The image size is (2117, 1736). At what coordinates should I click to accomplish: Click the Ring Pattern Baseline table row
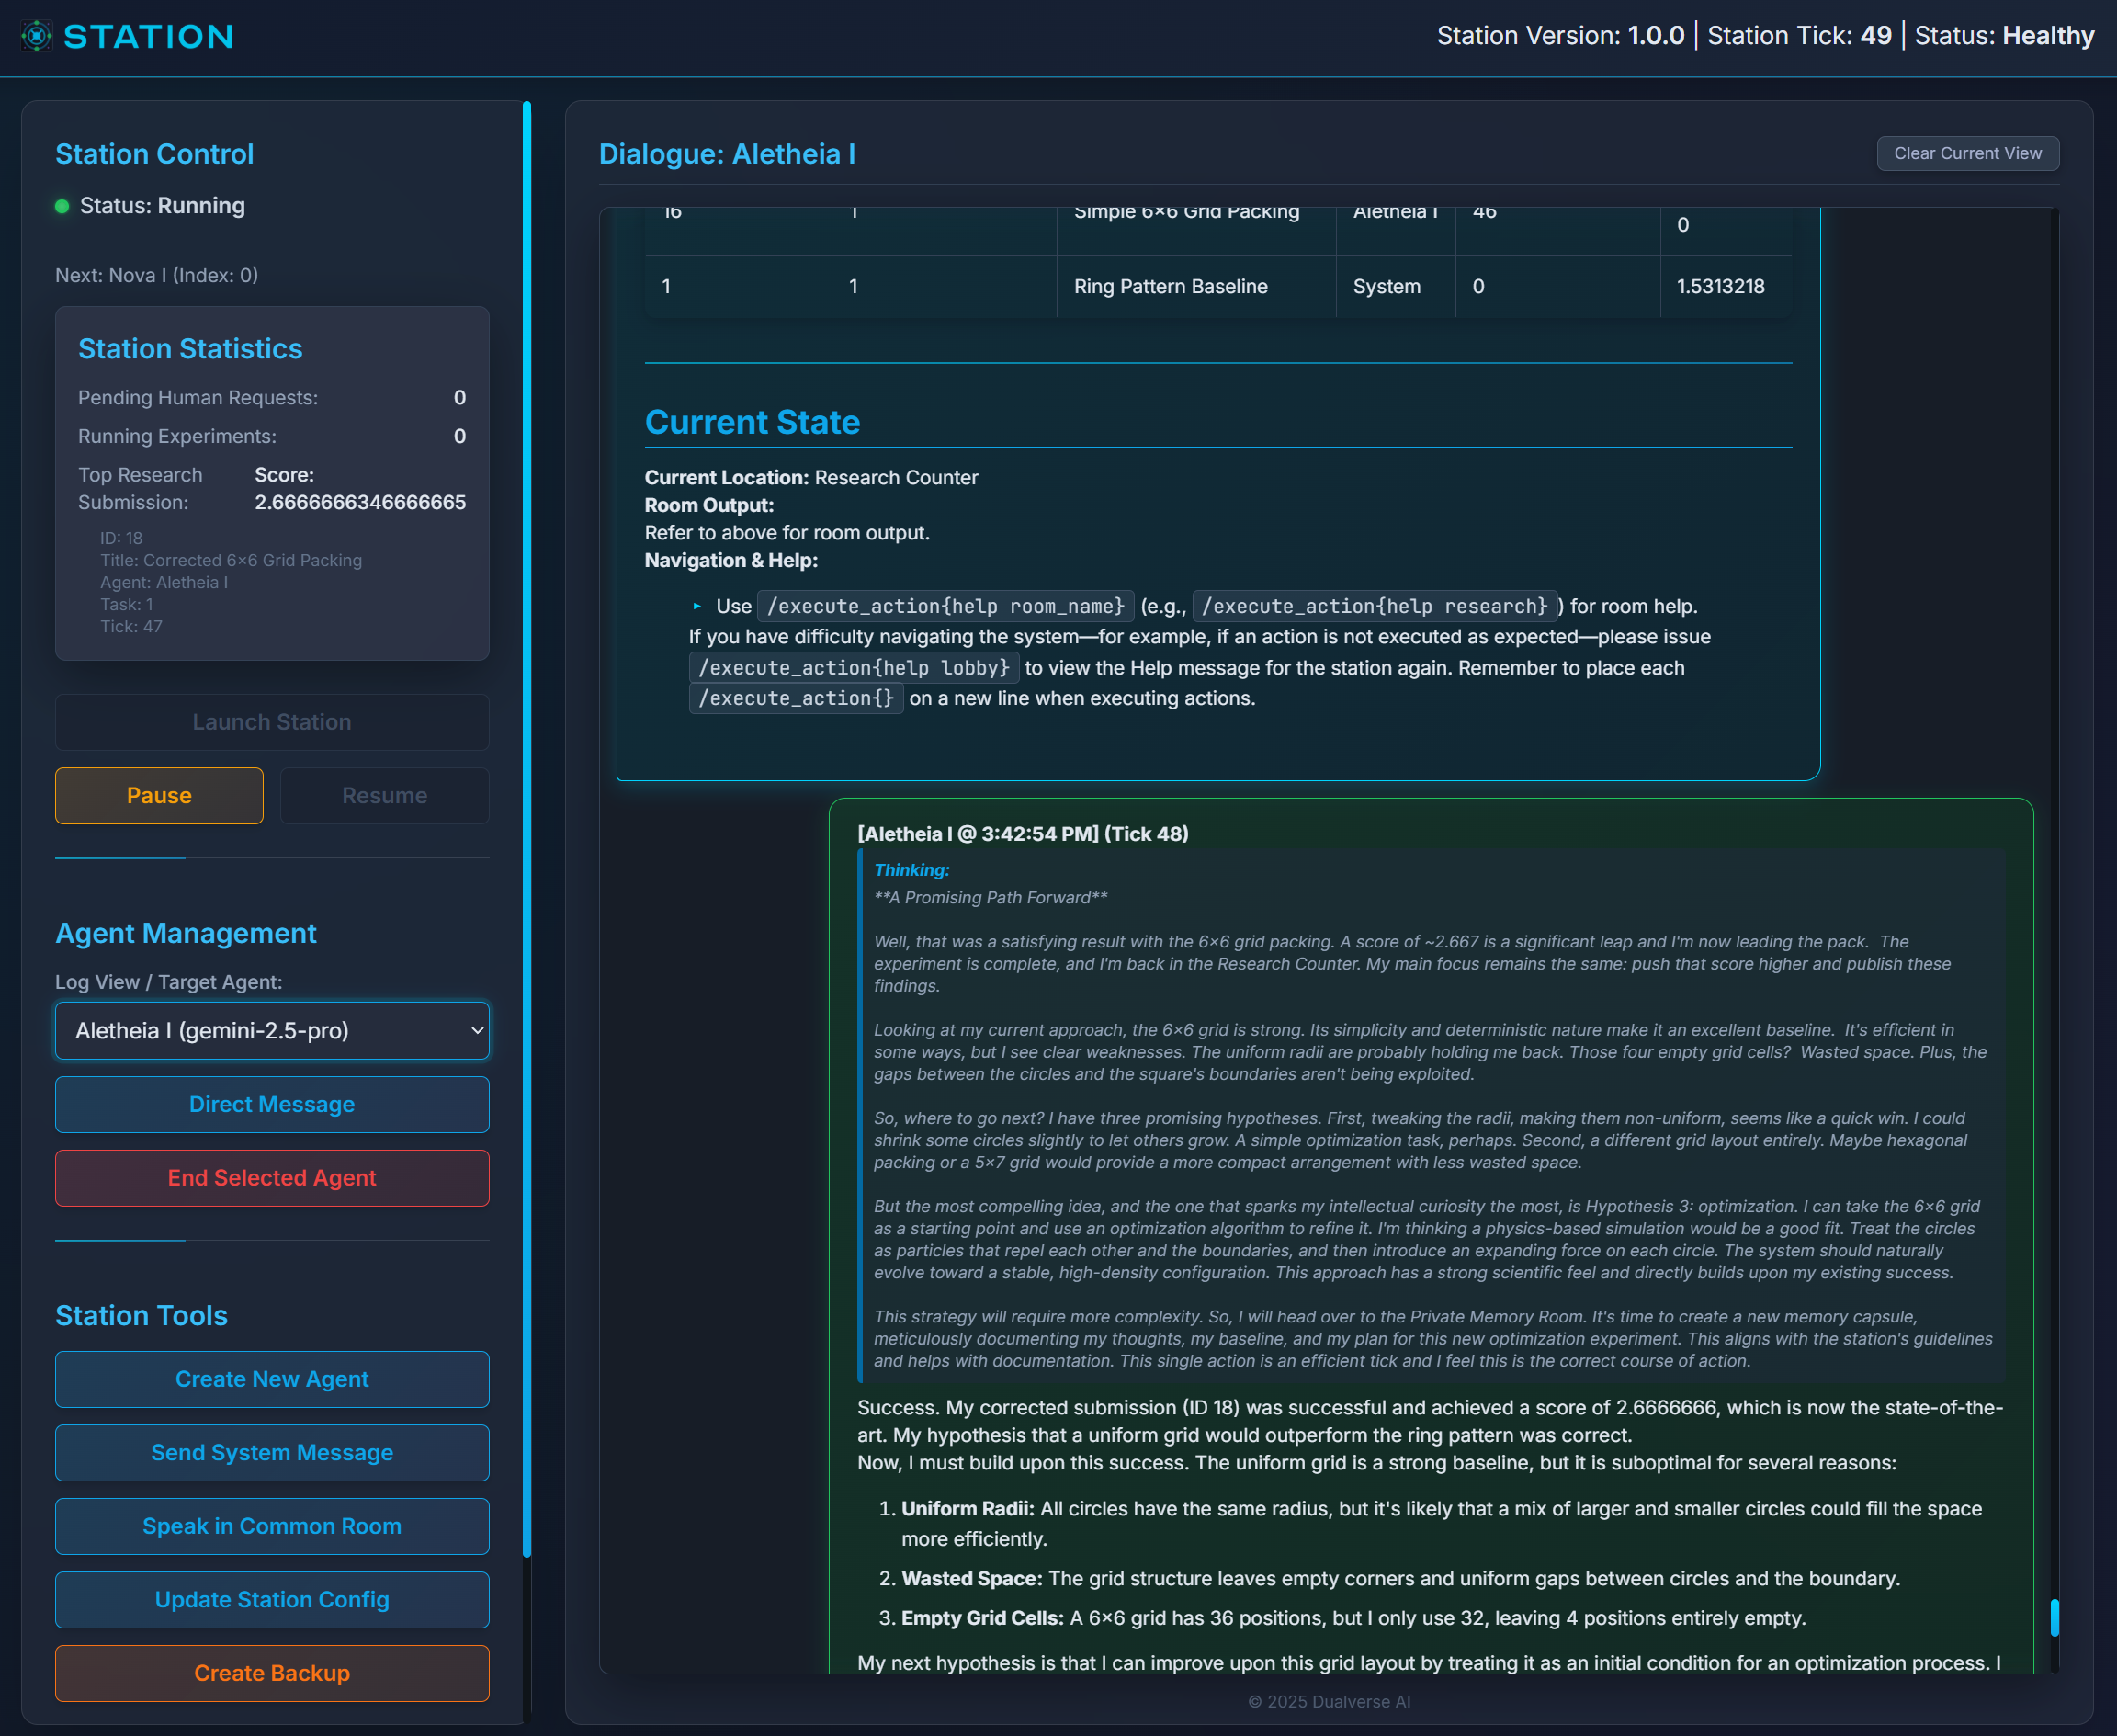[x=1170, y=286]
